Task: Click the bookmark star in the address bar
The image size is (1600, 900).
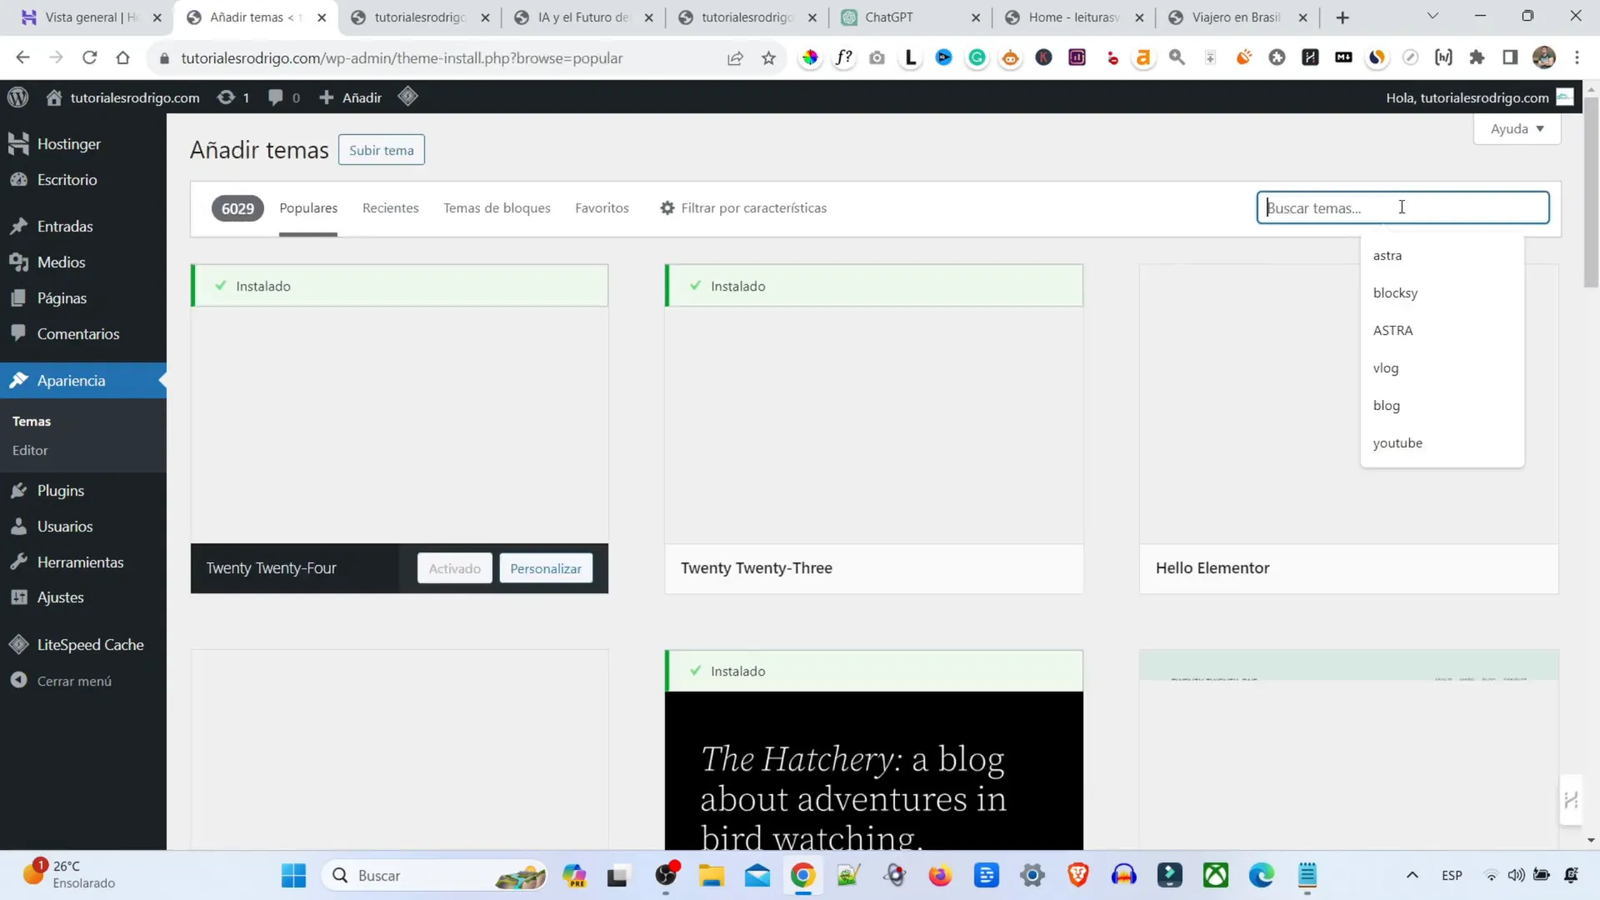Action: click(x=768, y=58)
